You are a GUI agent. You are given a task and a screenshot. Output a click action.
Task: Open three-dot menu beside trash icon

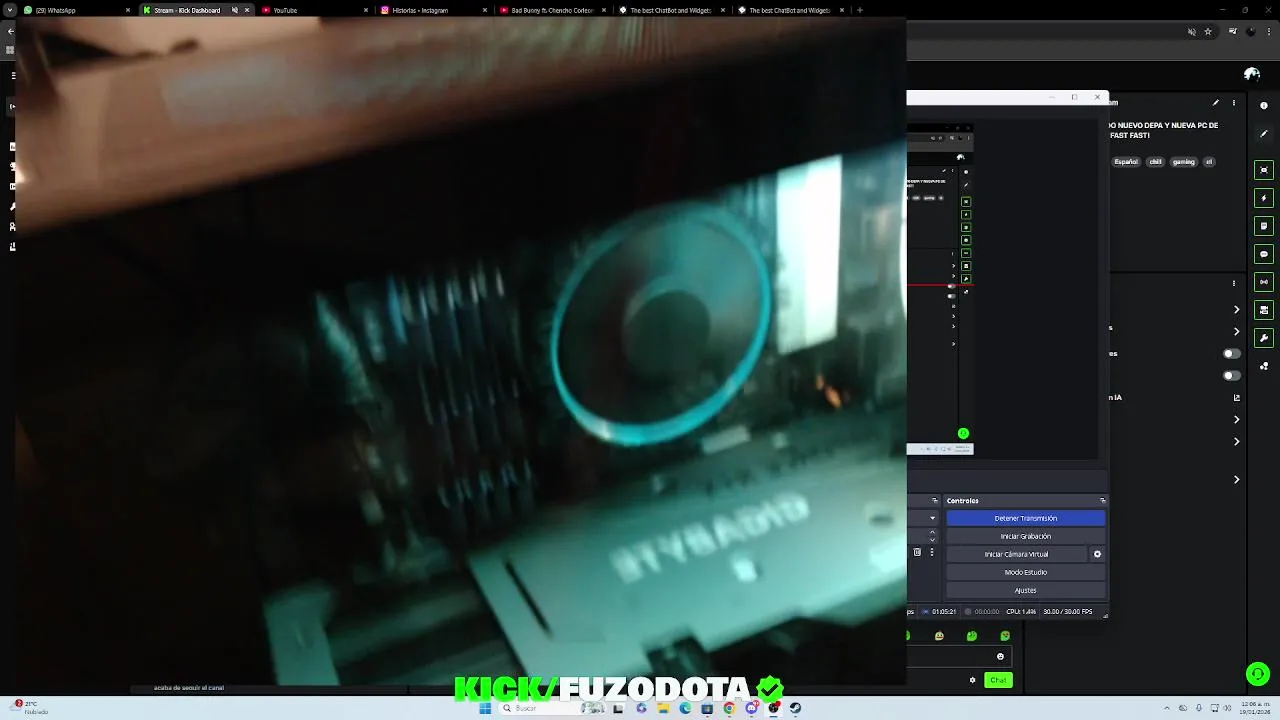pyautogui.click(x=932, y=552)
